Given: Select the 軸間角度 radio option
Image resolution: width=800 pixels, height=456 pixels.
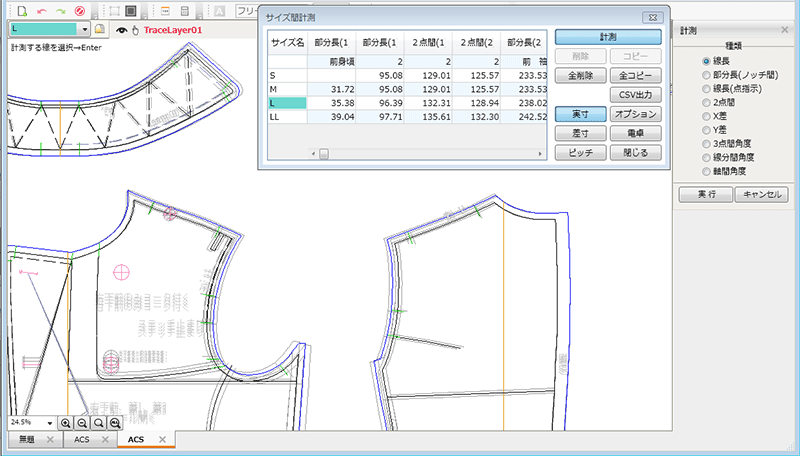Looking at the screenshot, I should click(706, 171).
